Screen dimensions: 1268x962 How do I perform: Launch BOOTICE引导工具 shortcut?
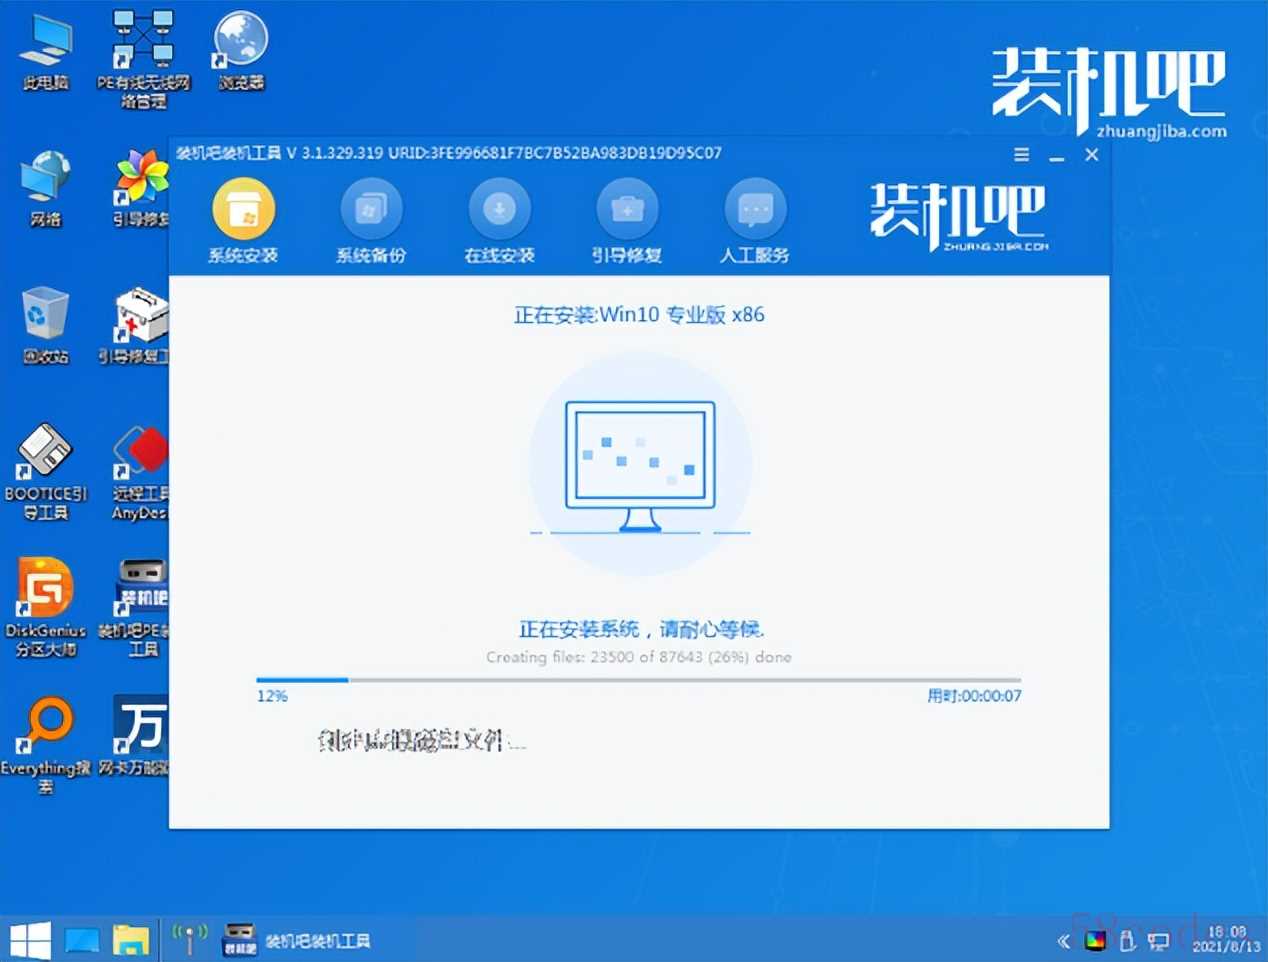pyautogui.click(x=45, y=472)
